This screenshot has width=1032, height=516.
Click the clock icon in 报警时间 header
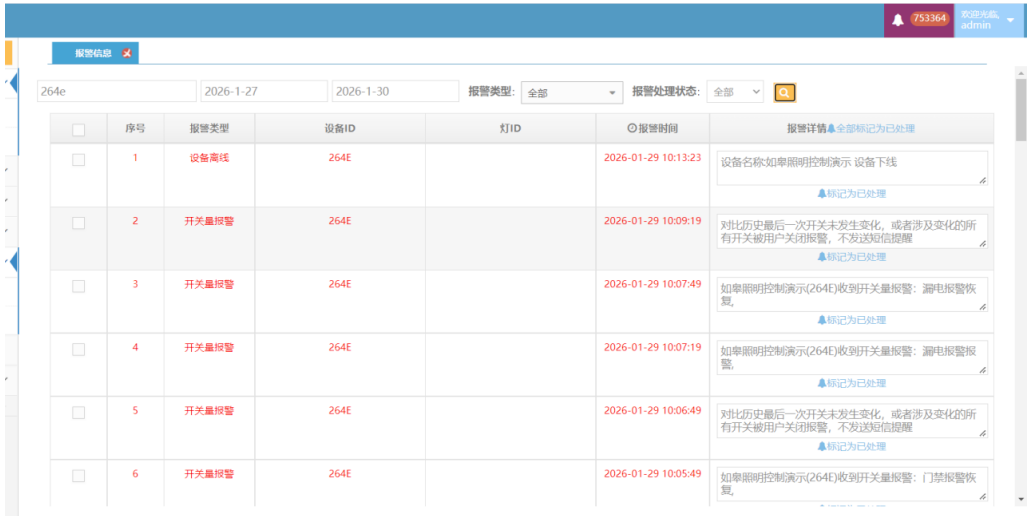[631, 128]
